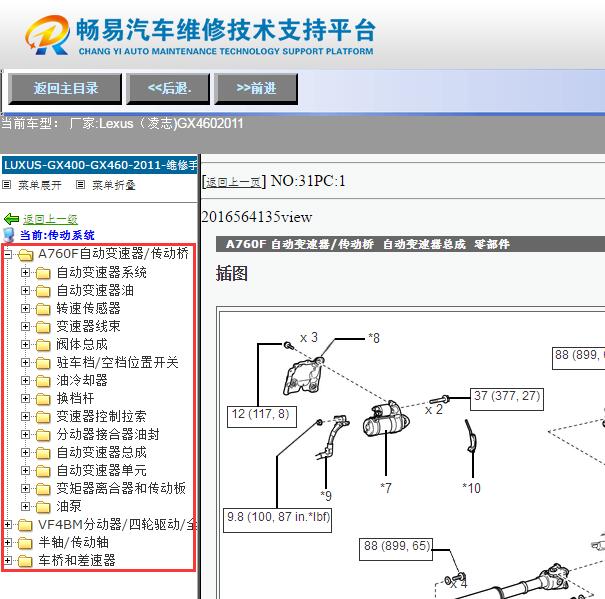The image size is (605, 599).
Task: Open the 自动变速器系统 tree item
Action: pos(101,272)
